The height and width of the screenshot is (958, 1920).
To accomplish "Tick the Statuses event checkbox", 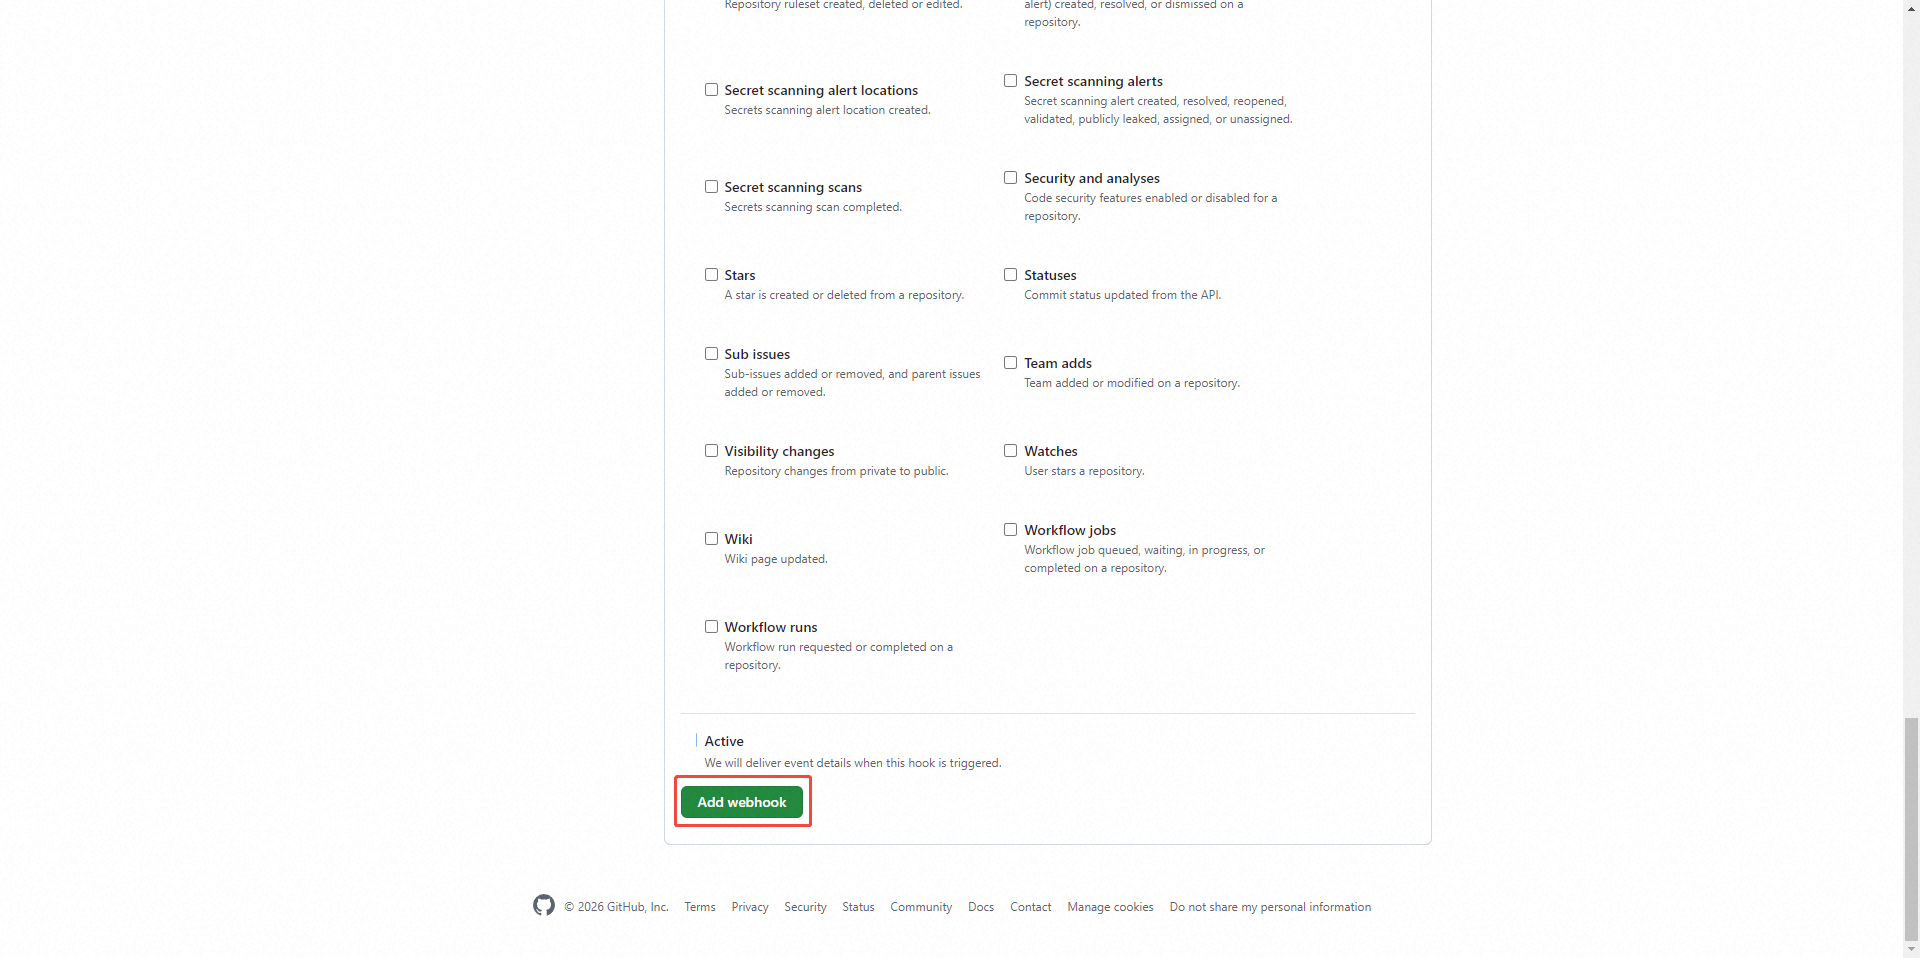I will [1010, 275].
